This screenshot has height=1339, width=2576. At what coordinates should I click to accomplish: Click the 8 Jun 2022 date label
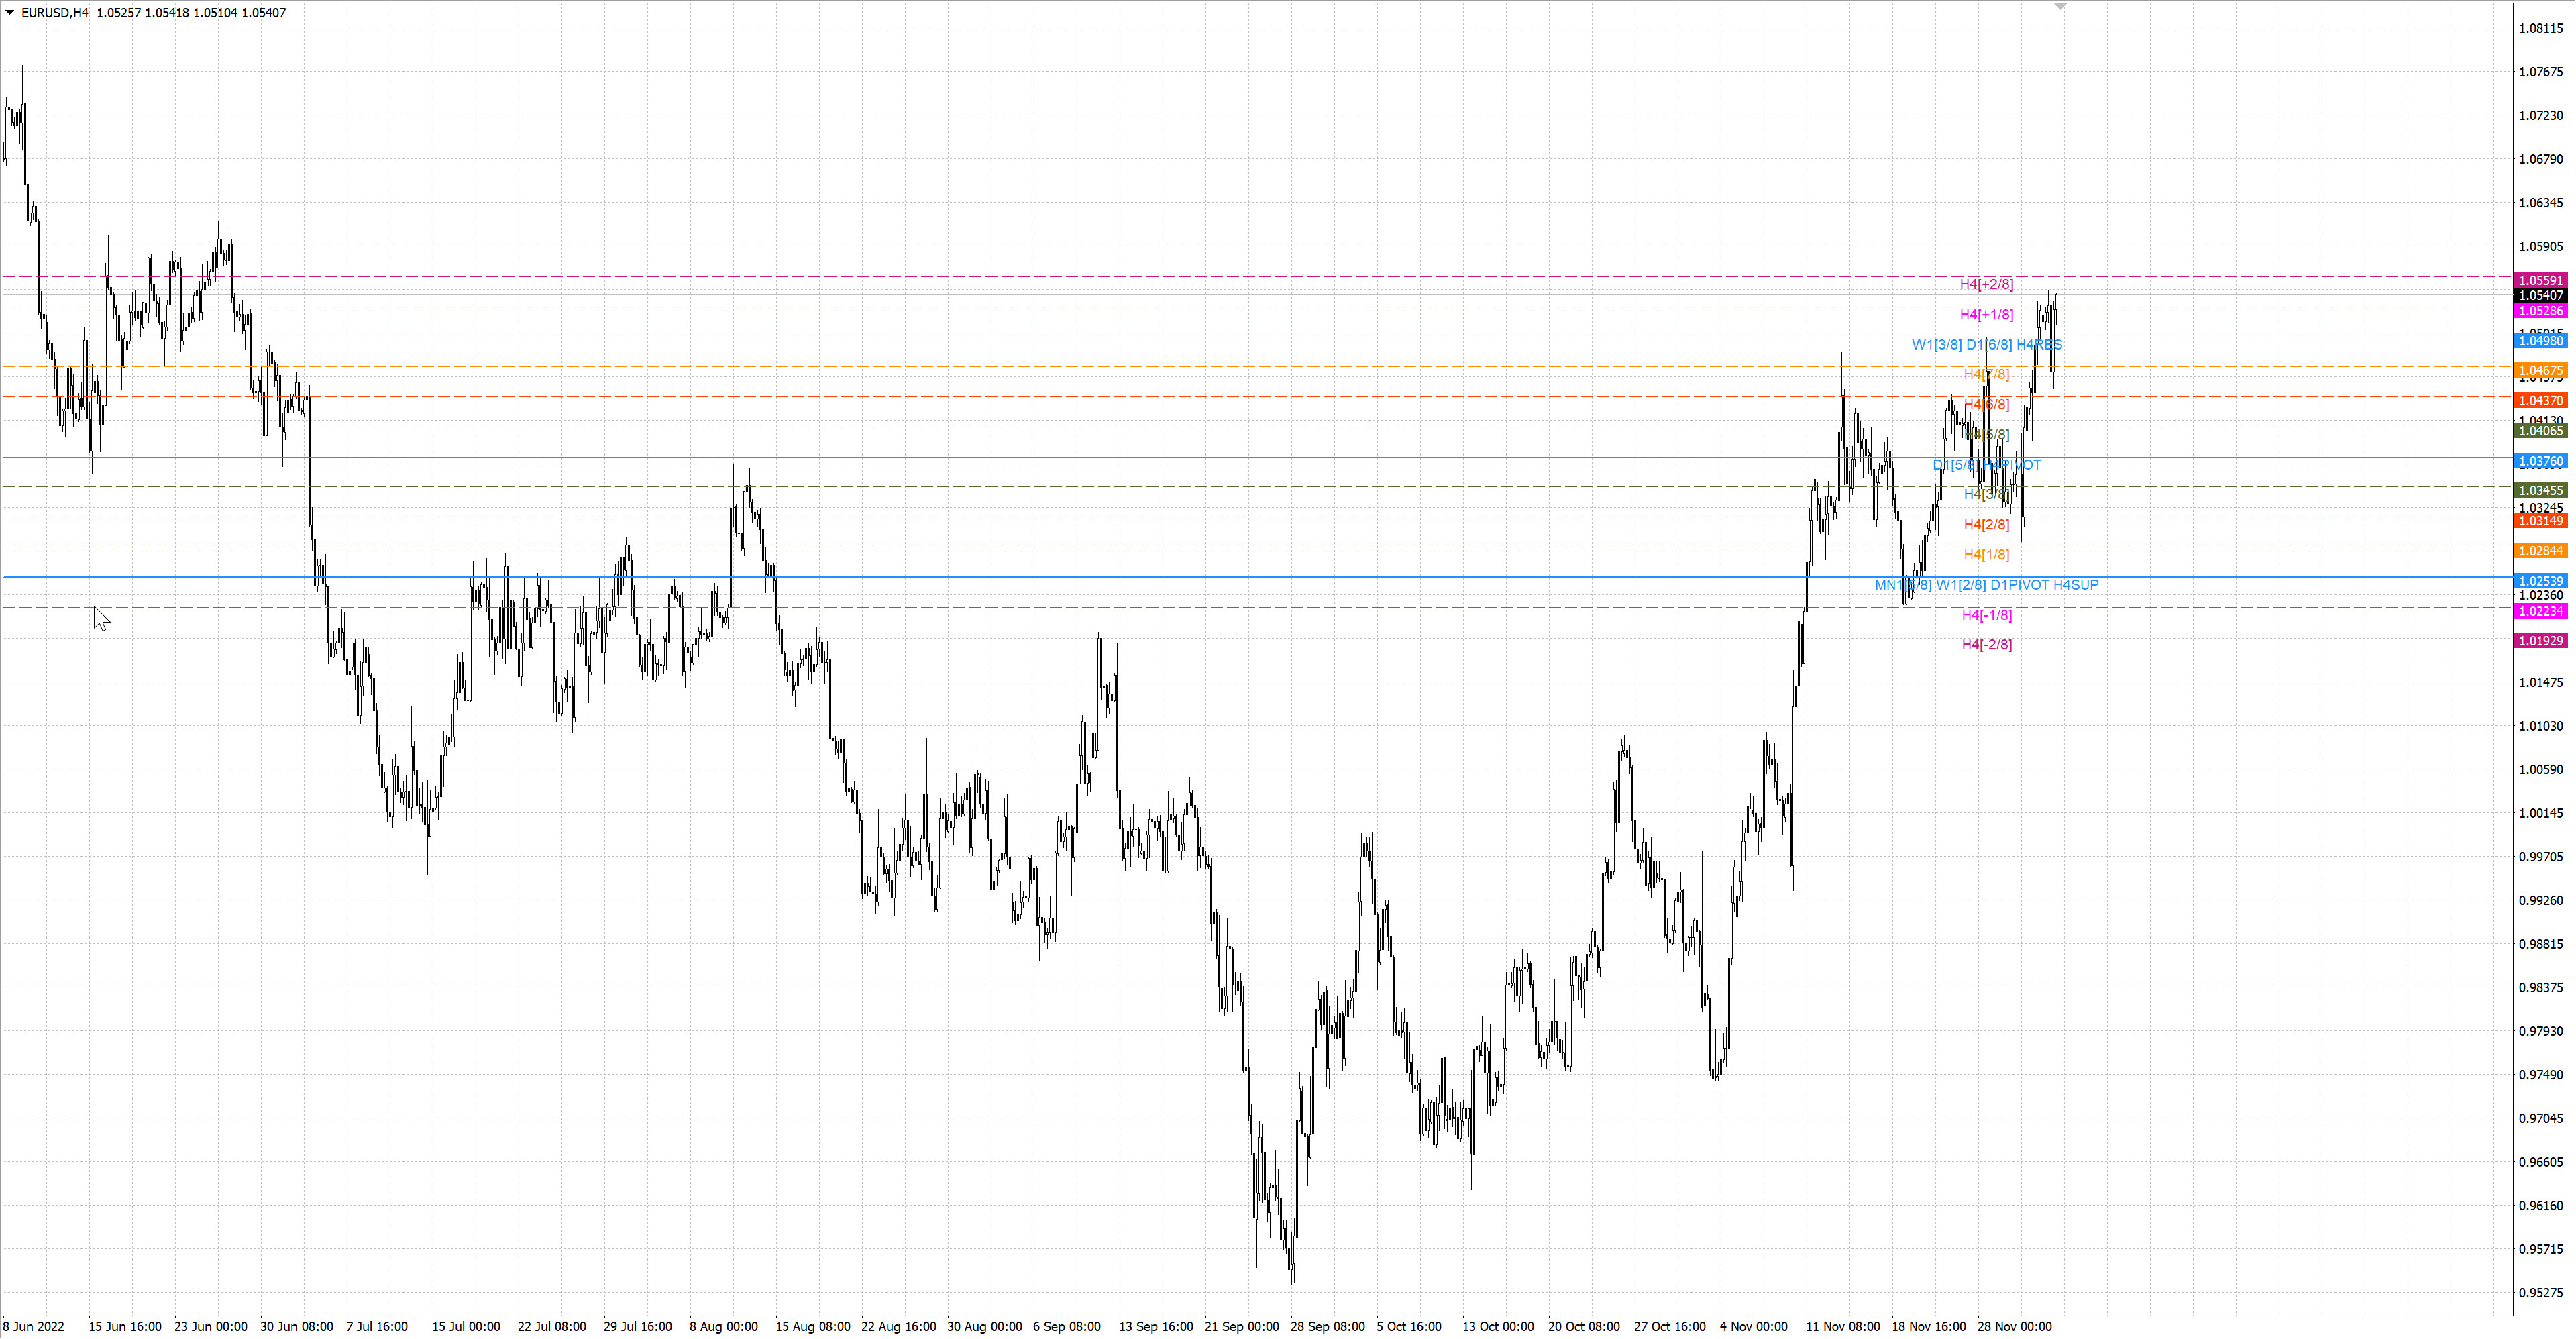pos(34,1327)
